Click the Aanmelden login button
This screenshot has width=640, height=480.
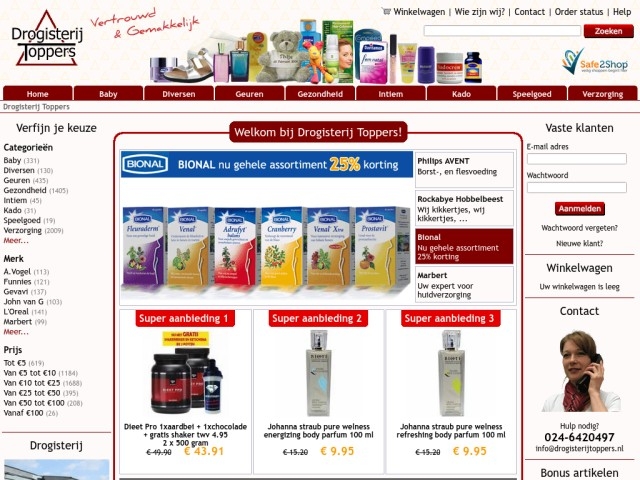580,209
